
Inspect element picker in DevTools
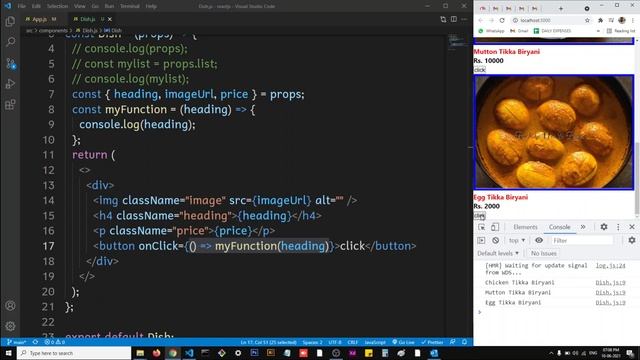click(x=482, y=227)
